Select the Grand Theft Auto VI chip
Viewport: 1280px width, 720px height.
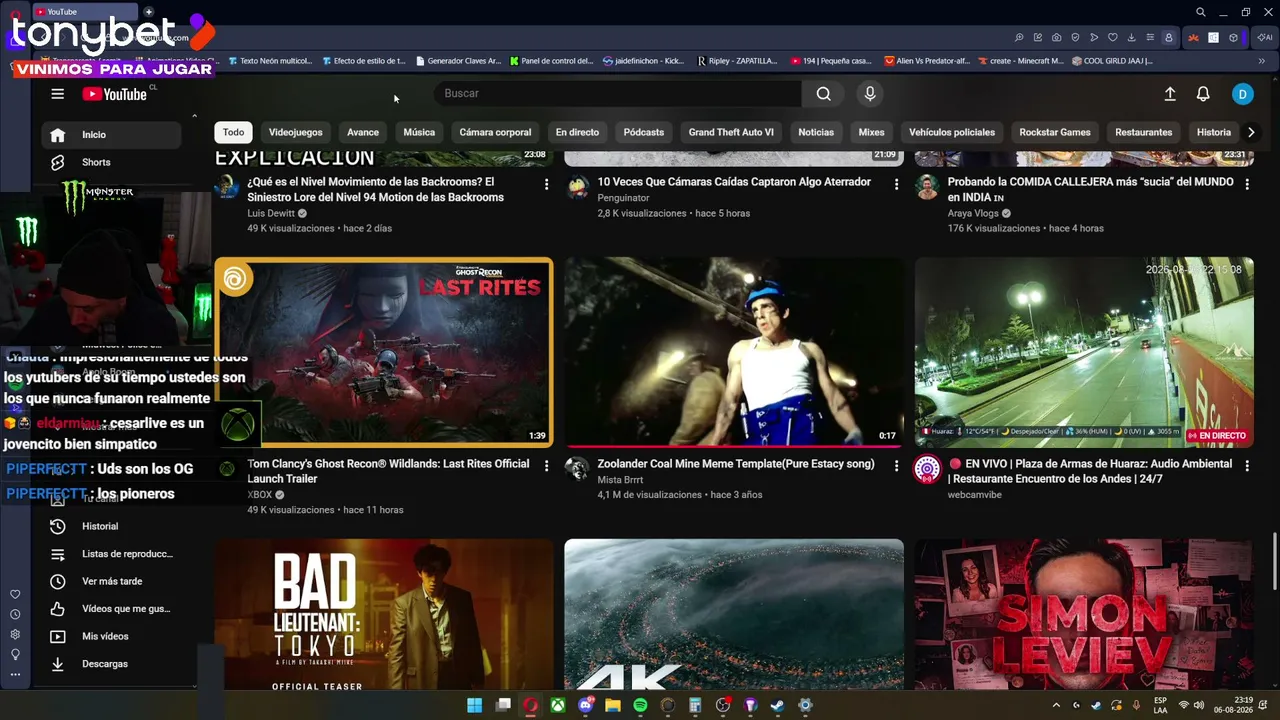pos(731,132)
